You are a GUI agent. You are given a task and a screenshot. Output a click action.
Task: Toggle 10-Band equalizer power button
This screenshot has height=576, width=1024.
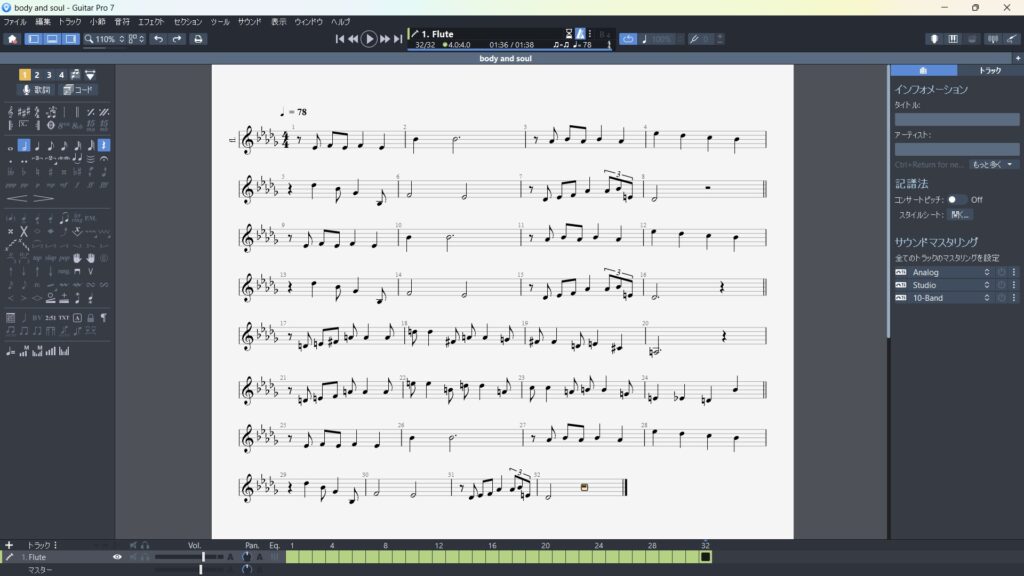click(x=1001, y=298)
